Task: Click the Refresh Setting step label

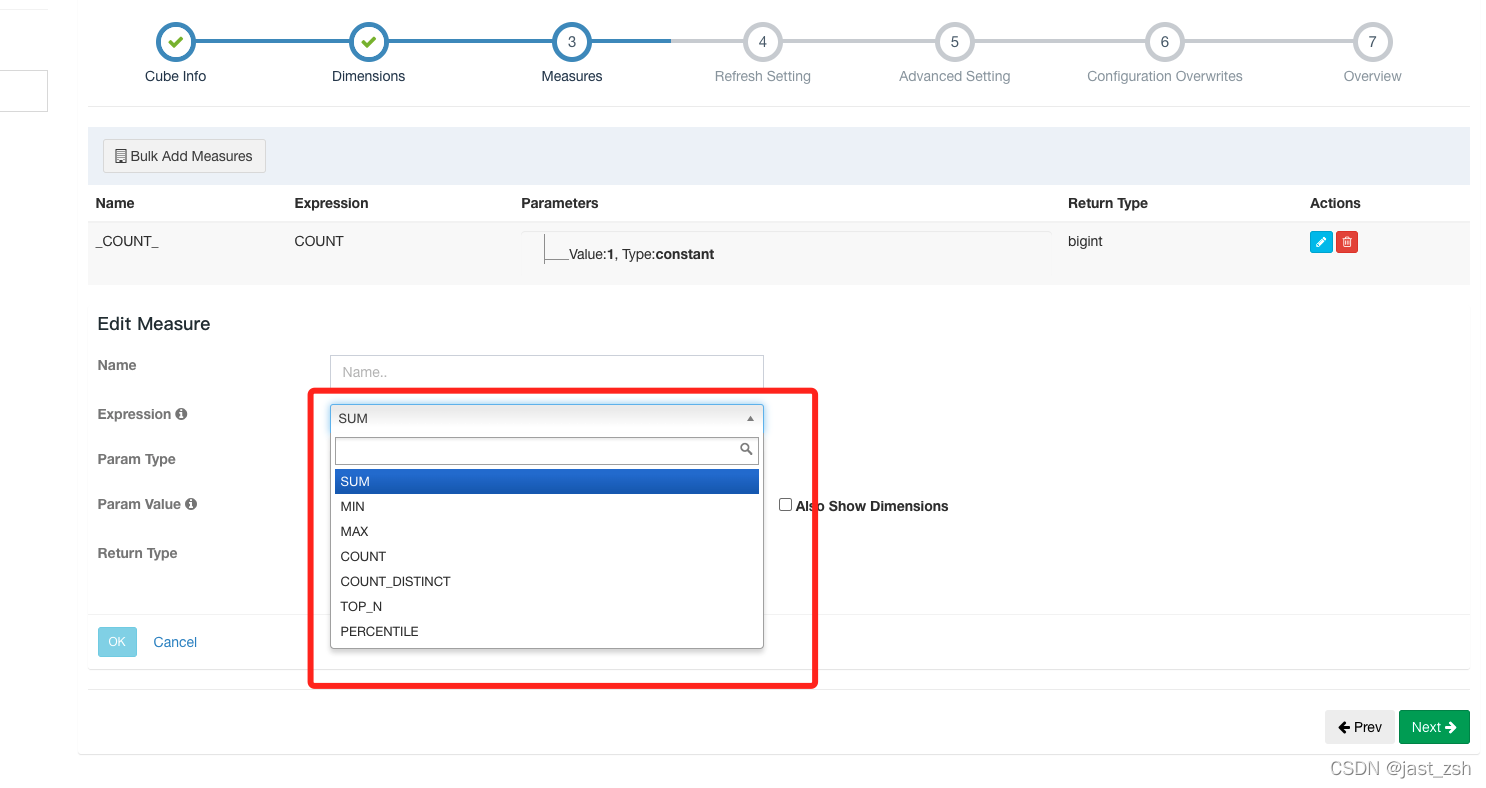Action: point(763,76)
